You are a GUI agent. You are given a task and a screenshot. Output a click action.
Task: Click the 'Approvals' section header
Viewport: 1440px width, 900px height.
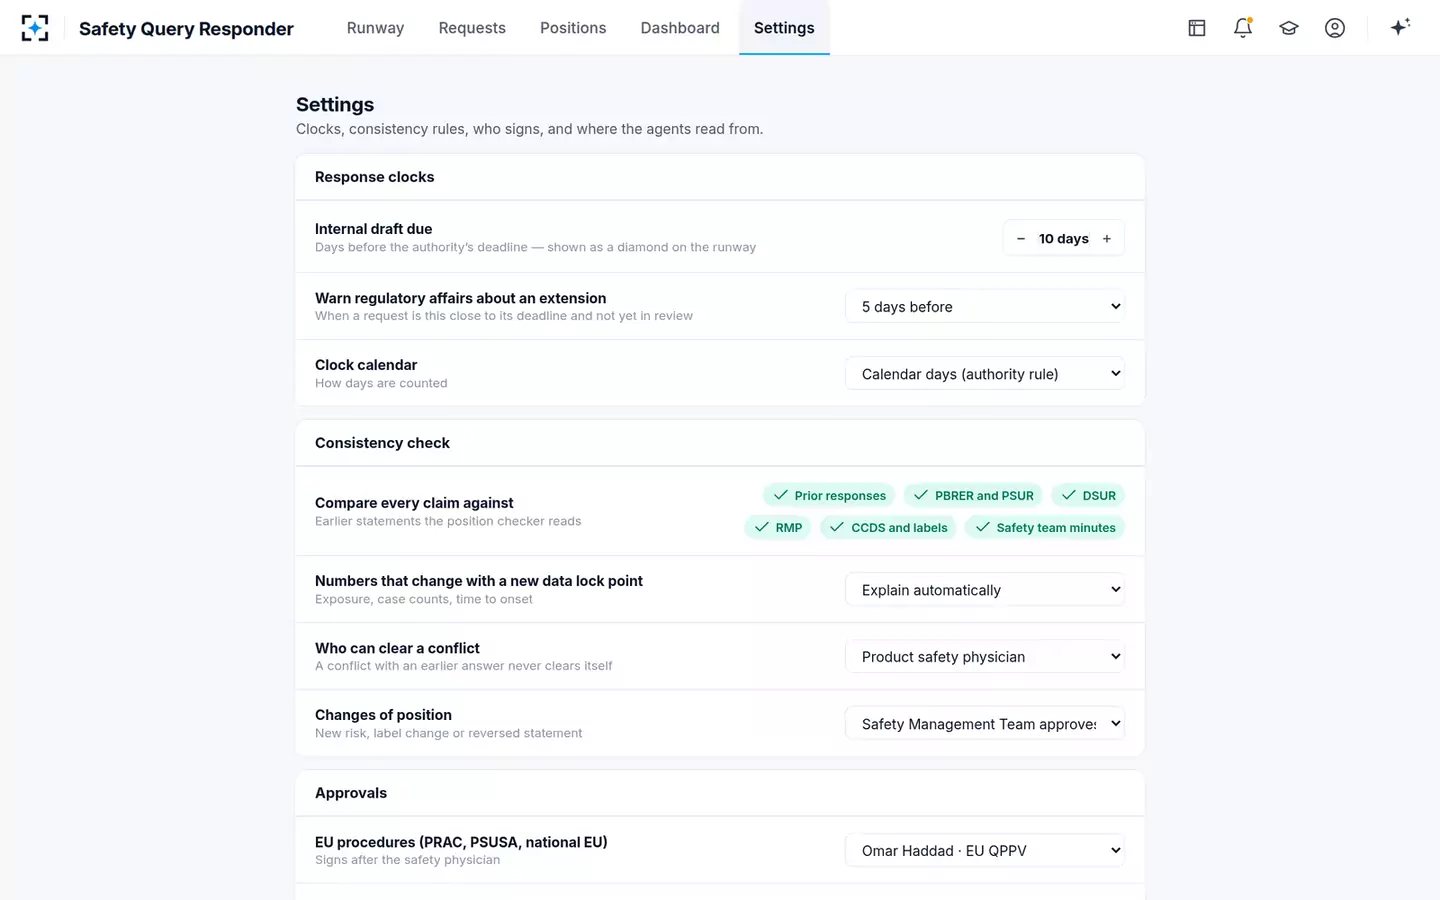tap(351, 793)
